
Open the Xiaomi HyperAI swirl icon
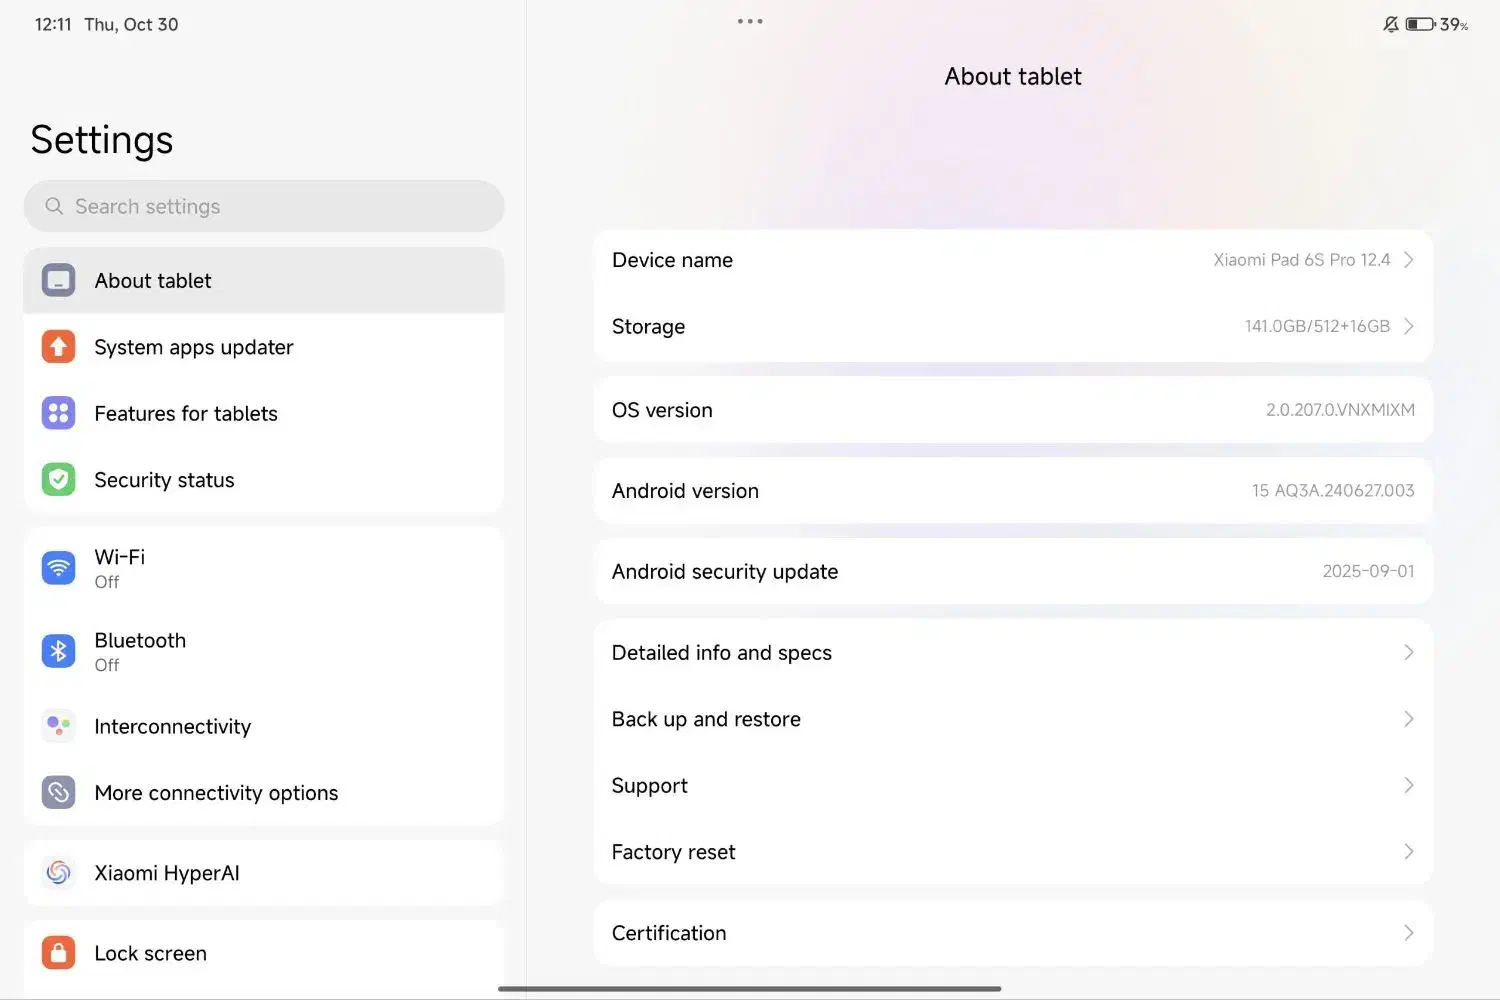[x=58, y=873]
